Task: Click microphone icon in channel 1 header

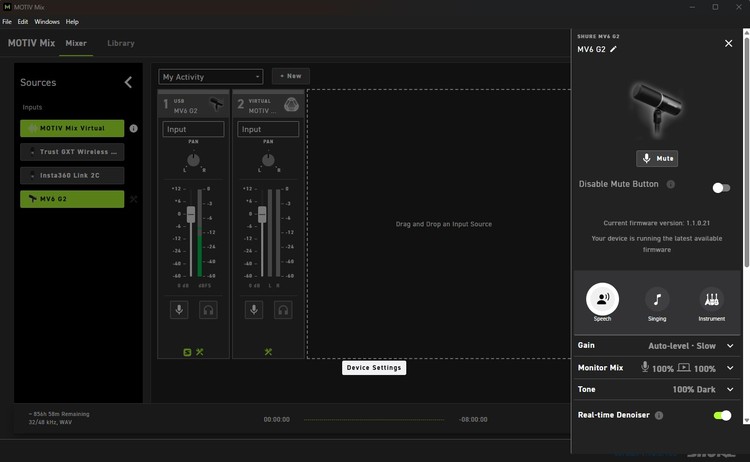Action: click(x=216, y=104)
